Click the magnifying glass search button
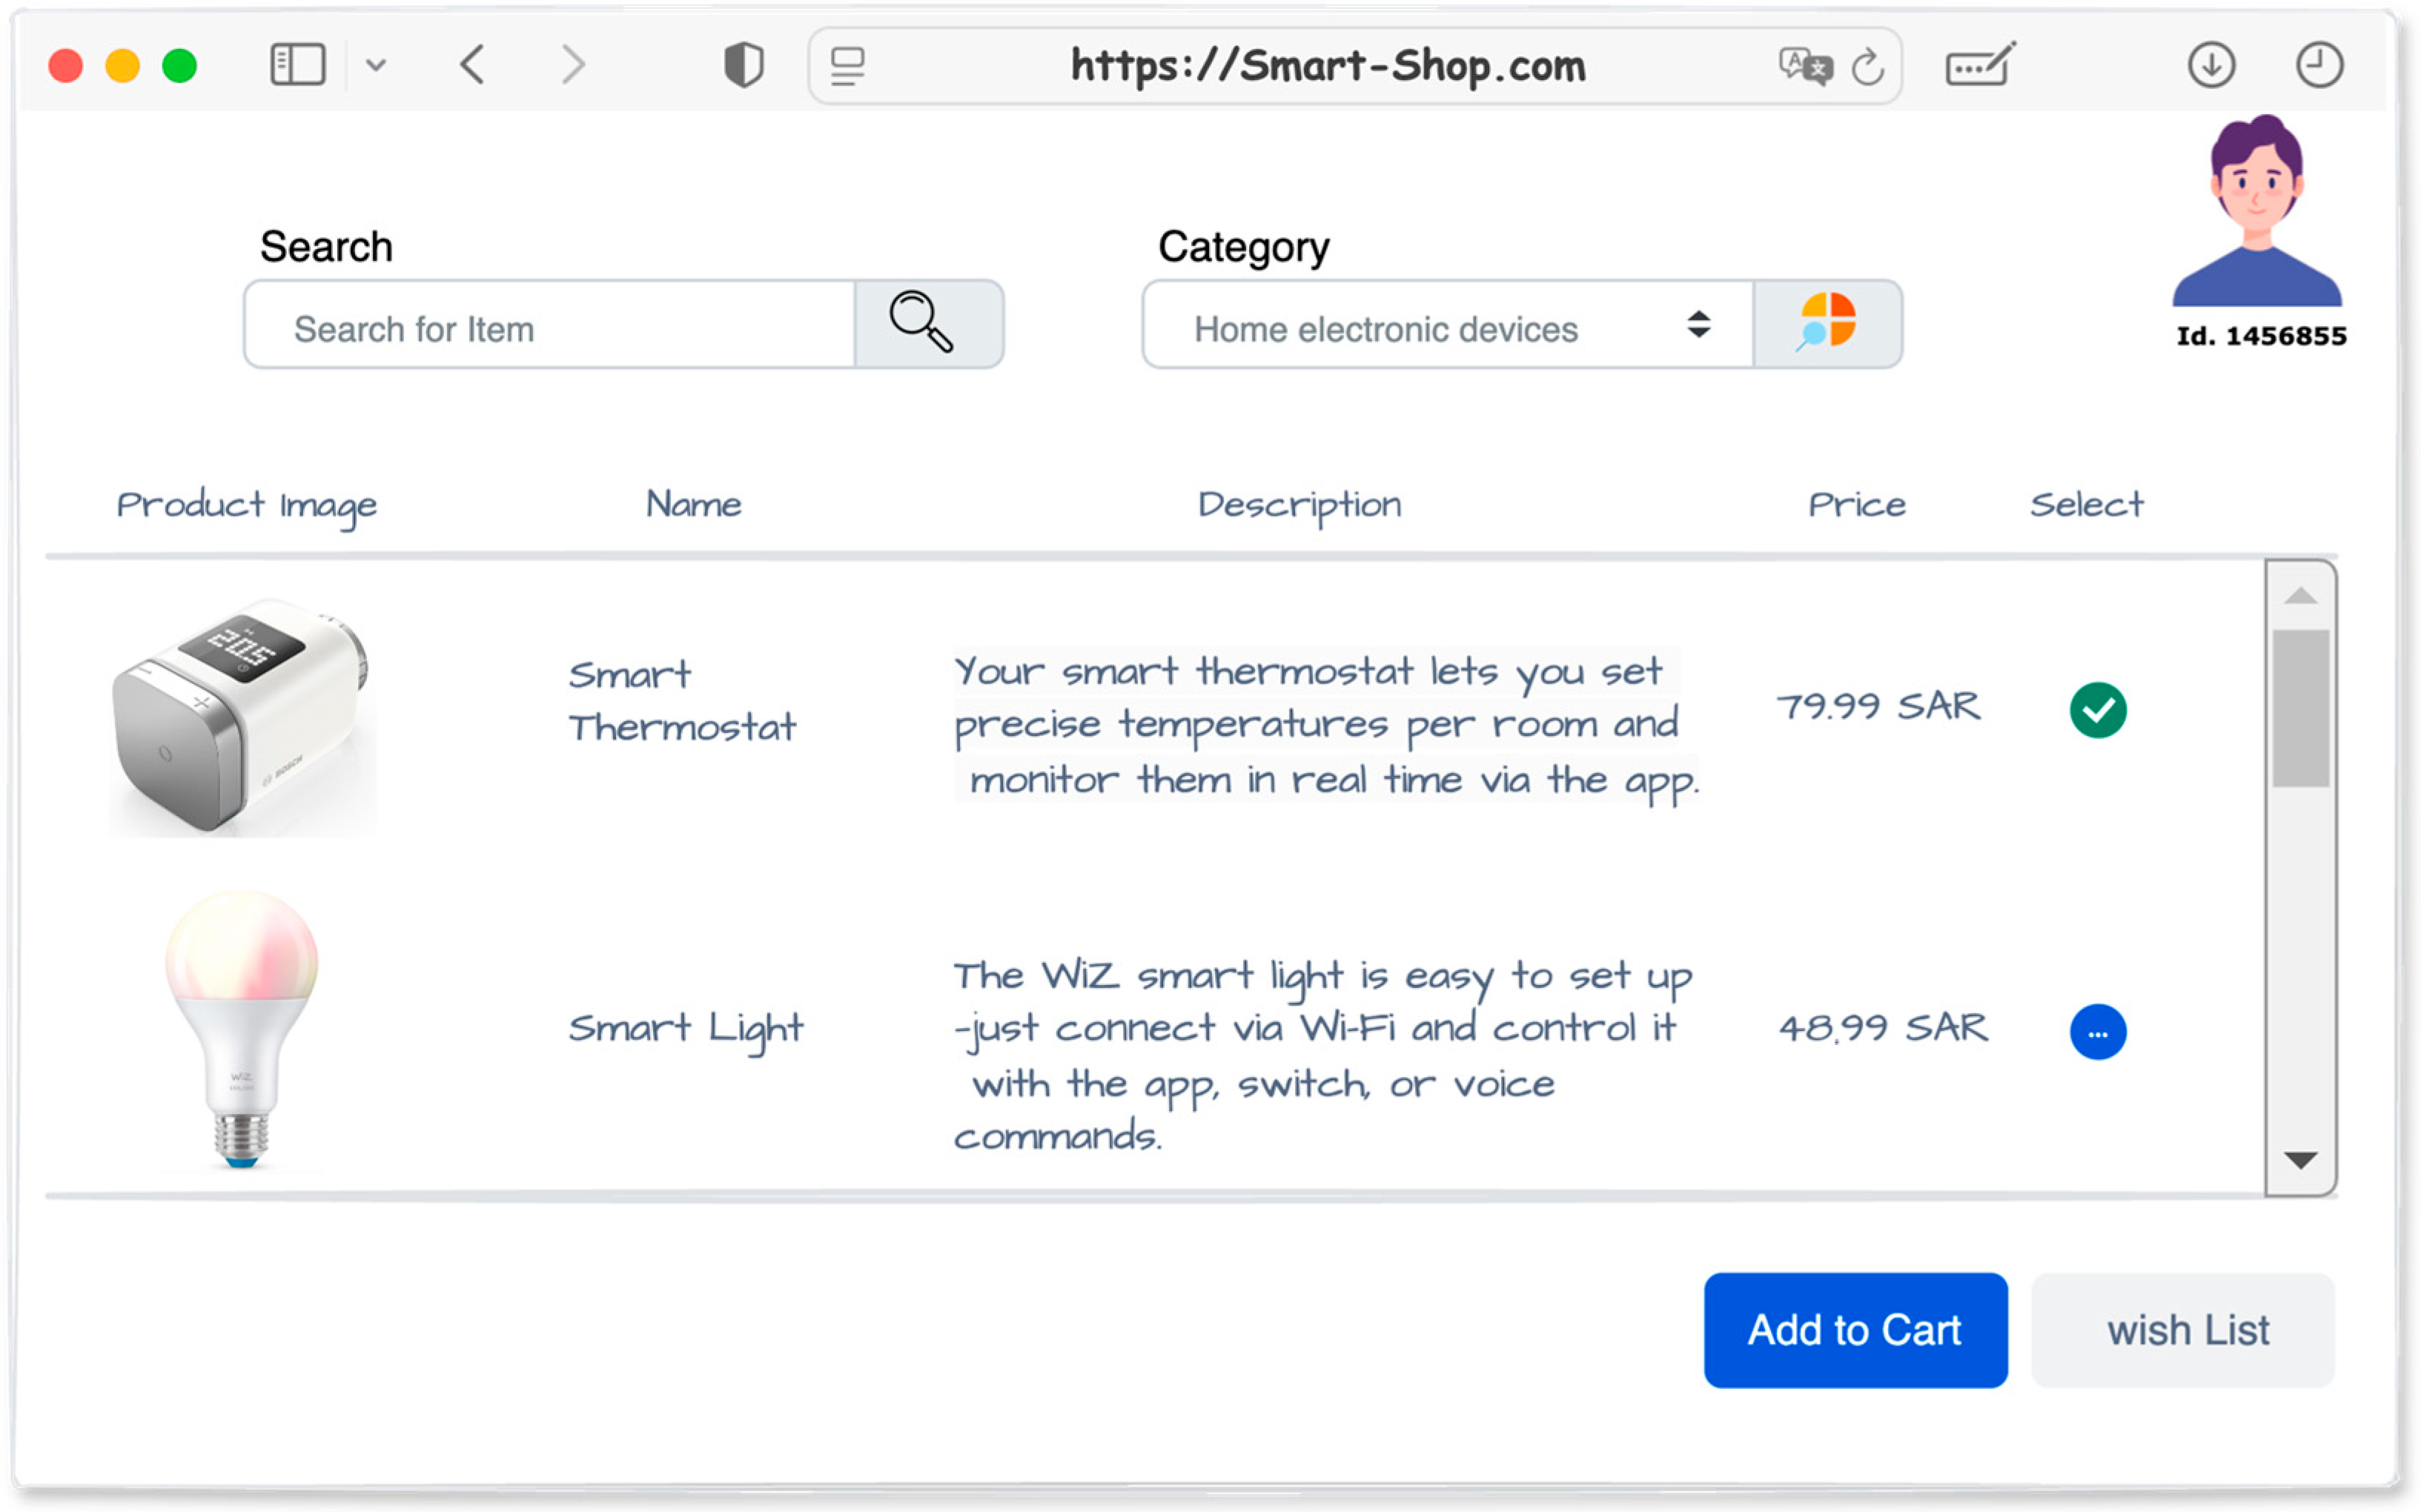2421x1512 pixels. point(927,324)
